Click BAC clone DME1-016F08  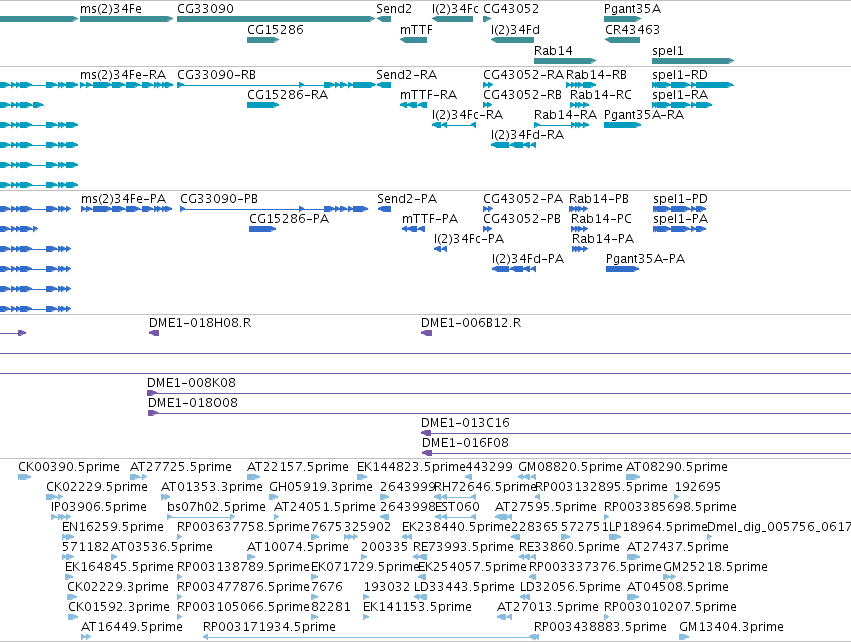[x=465, y=443]
